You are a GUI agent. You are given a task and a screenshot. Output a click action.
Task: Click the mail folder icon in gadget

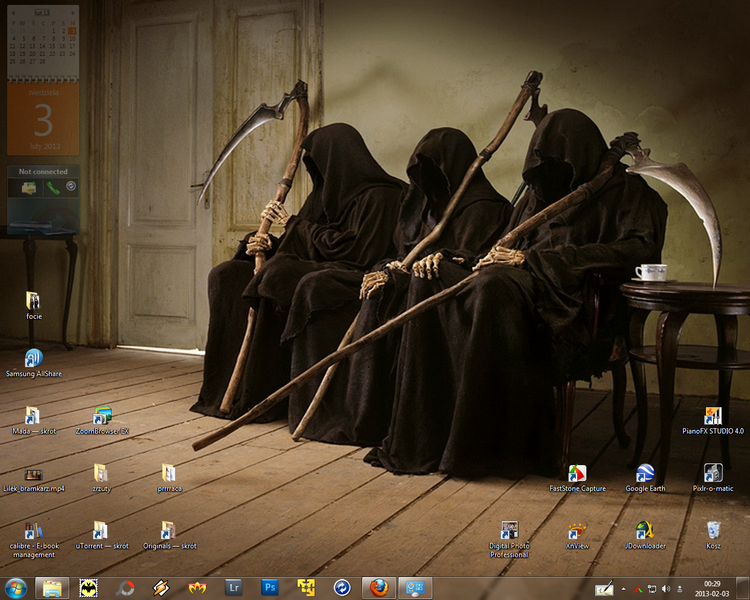click(29, 188)
